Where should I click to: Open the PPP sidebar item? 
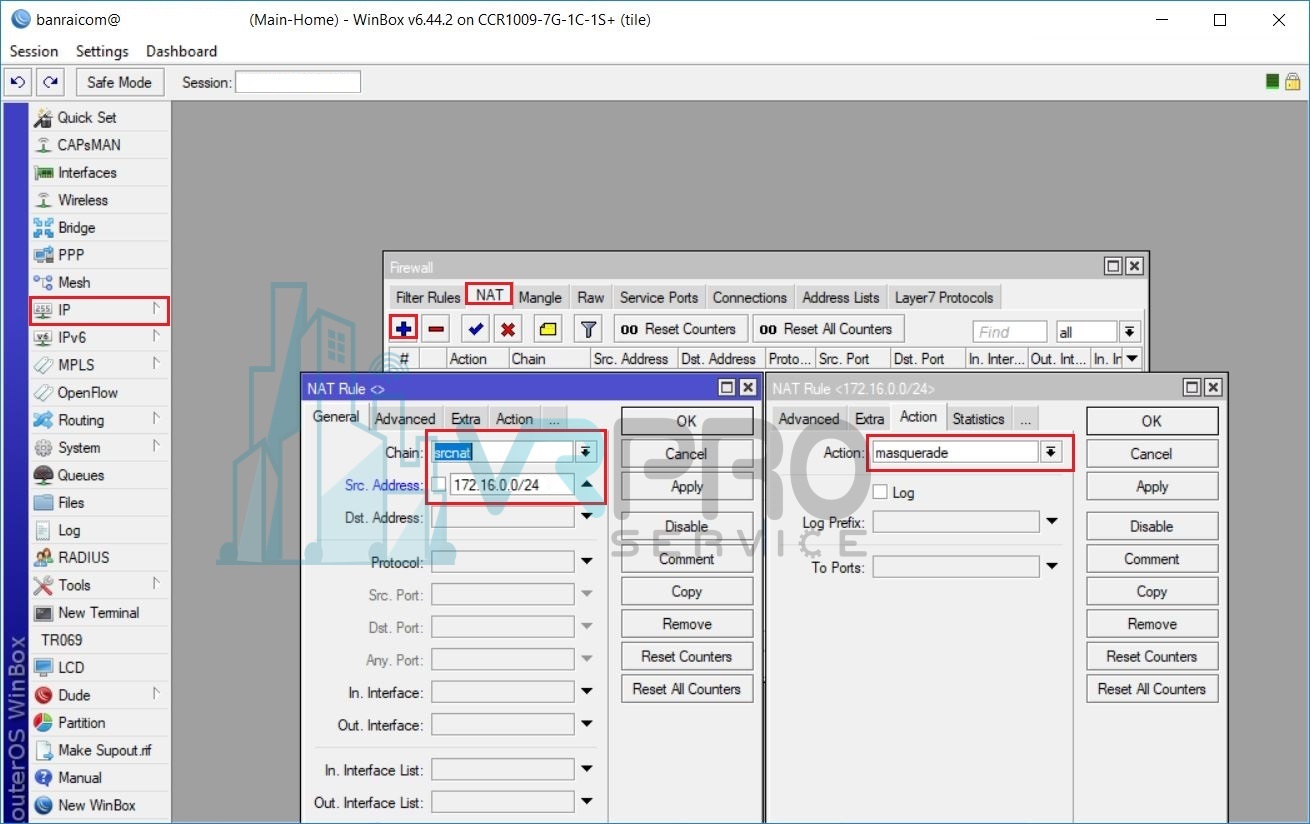coord(71,255)
